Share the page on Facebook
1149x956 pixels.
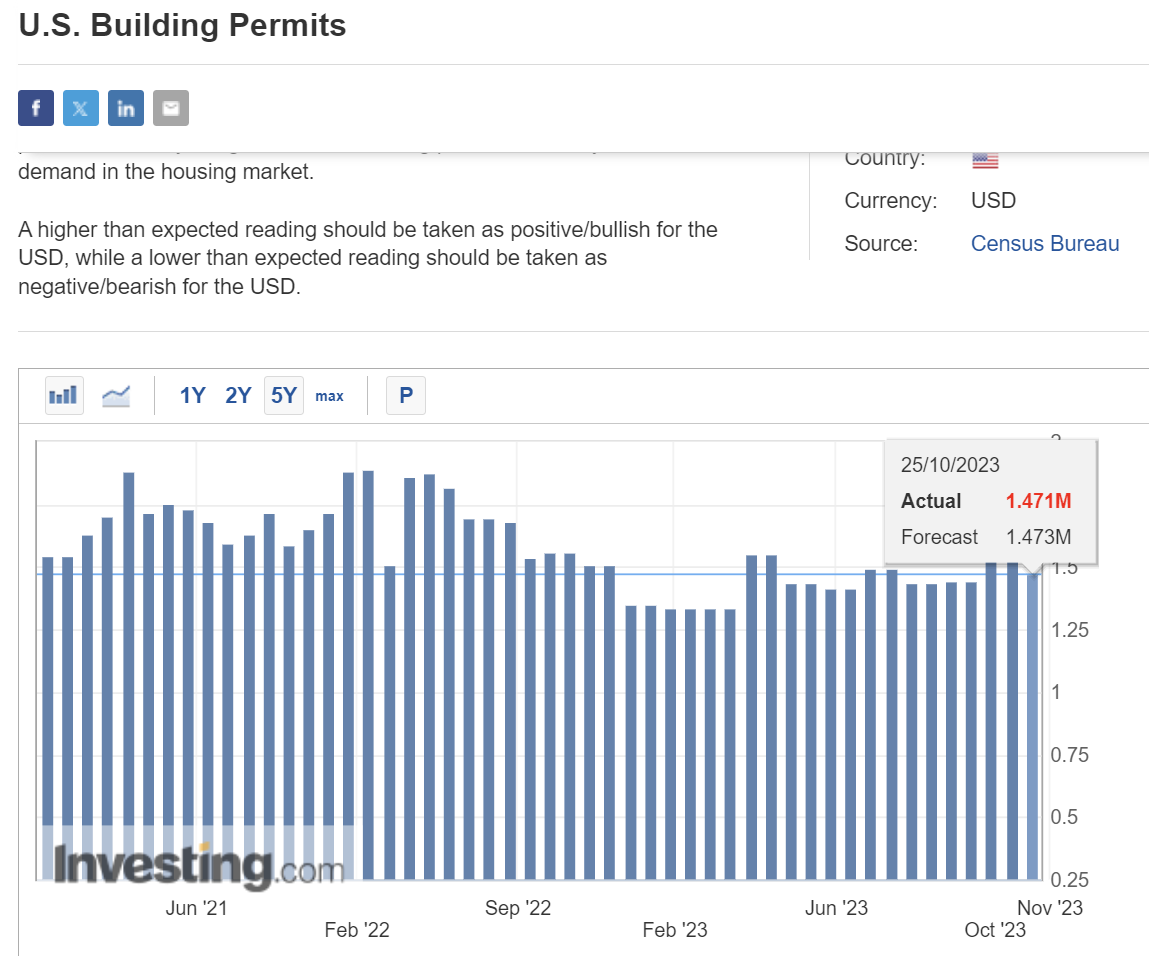tap(36, 108)
